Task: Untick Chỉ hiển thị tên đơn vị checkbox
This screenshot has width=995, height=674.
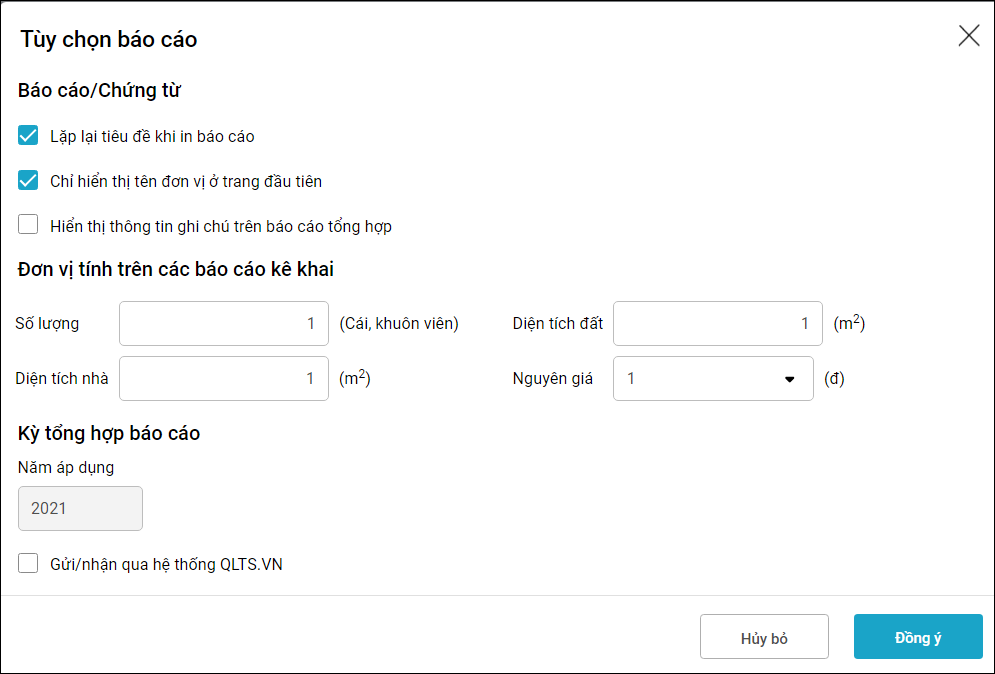Action: pyautogui.click(x=28, y=181)
